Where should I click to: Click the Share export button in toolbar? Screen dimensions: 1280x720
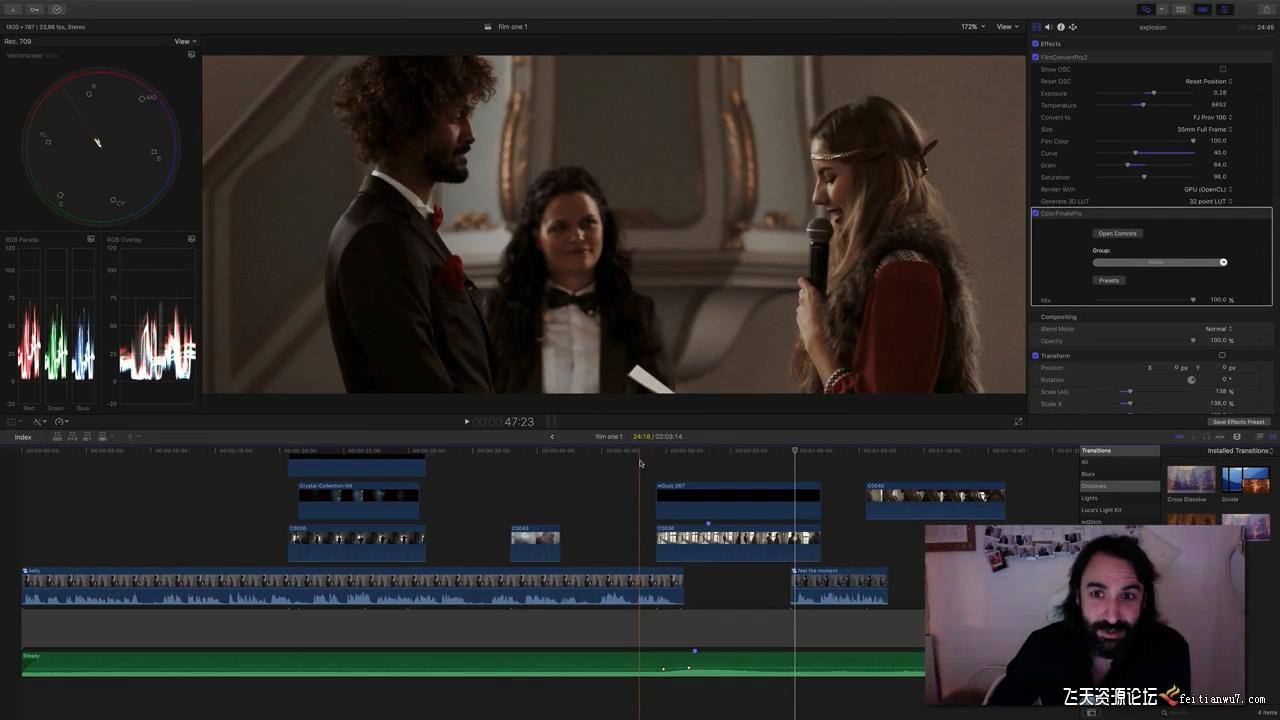[x=1267, y=9]
